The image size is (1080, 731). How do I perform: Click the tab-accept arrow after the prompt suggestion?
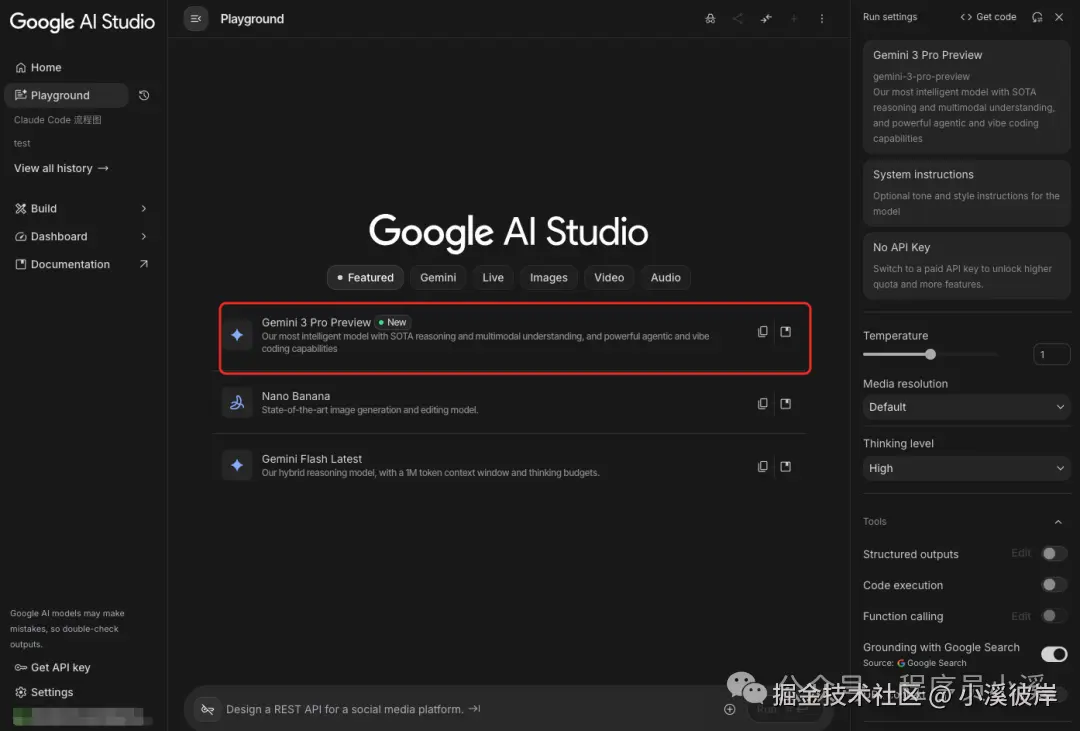[x=474, y=708]
